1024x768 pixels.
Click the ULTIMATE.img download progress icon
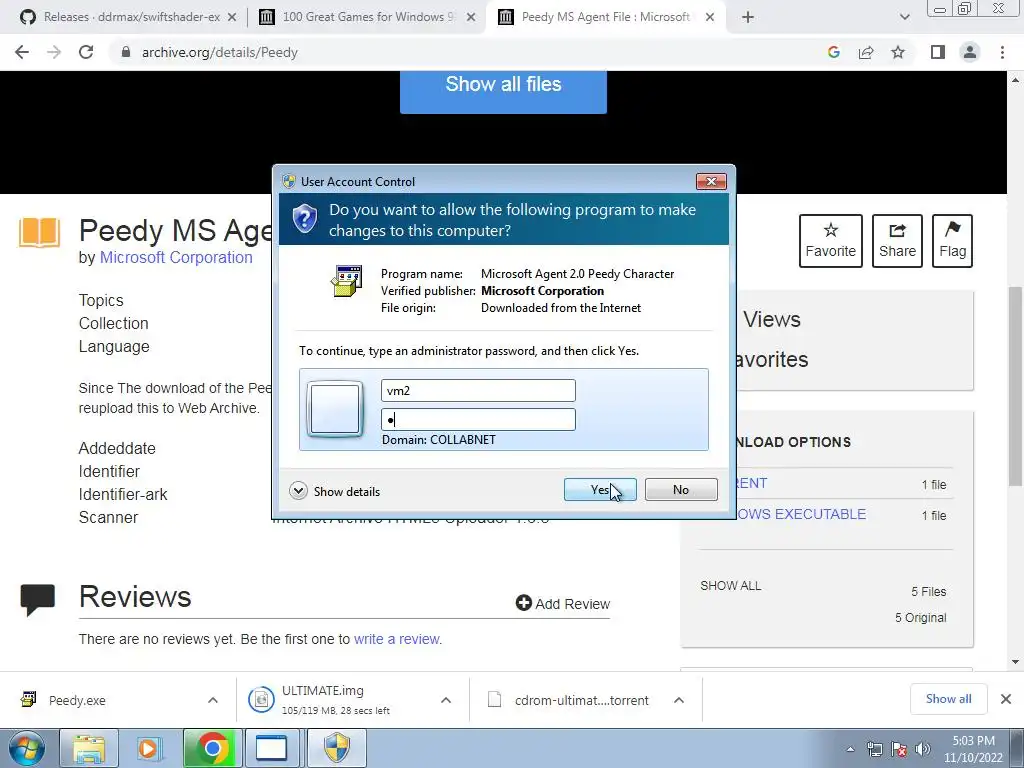coord(261,700)
